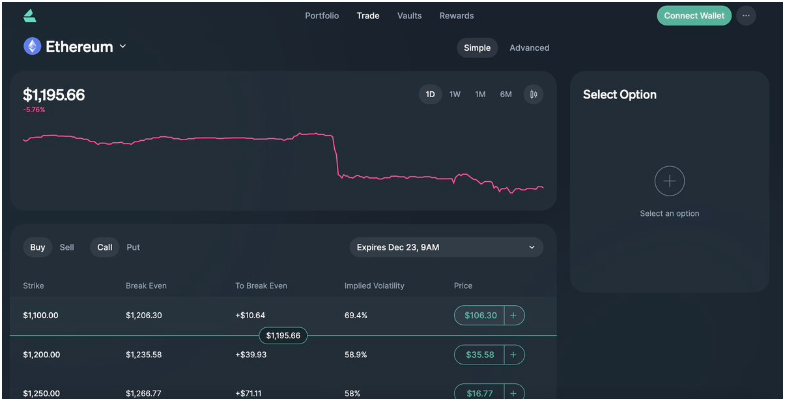
Task: Click the $1,195.66 current price marker in table
Action: [x=283, y=335]
